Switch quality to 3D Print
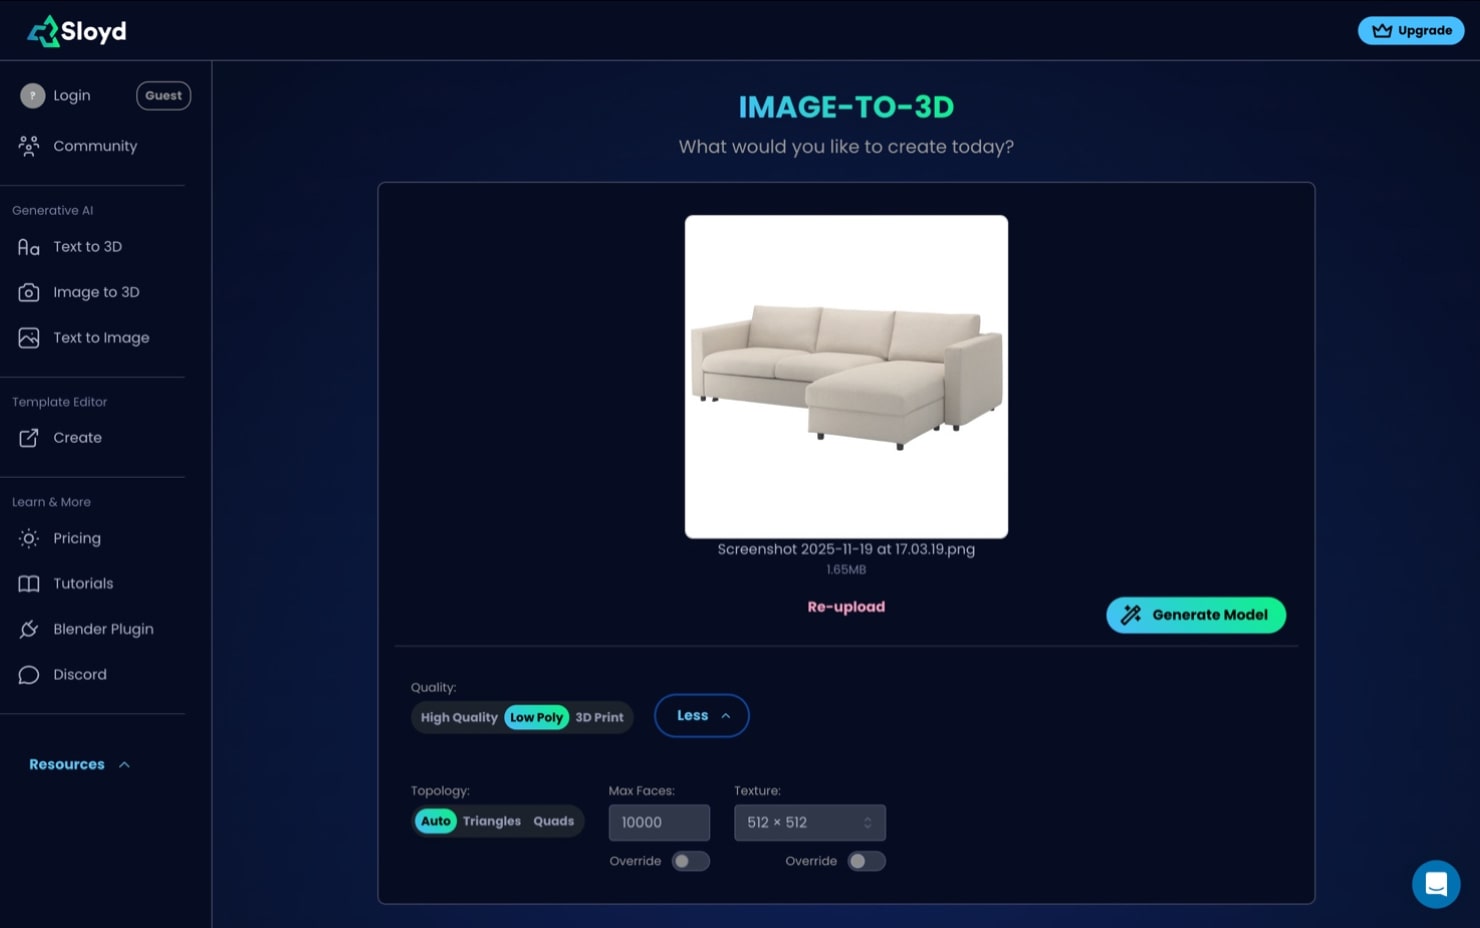Screen dimensions: 1480x928 click(x=598, y=717)
